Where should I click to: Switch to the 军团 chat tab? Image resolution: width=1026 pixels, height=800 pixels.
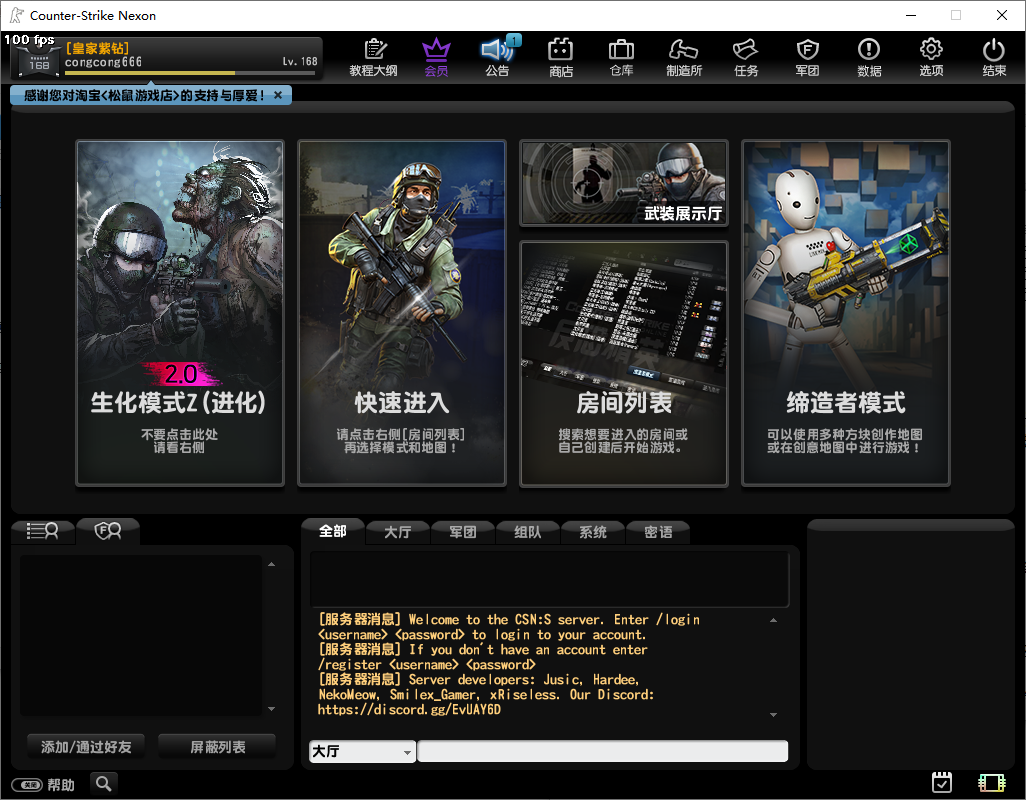[x=462, y=532]
